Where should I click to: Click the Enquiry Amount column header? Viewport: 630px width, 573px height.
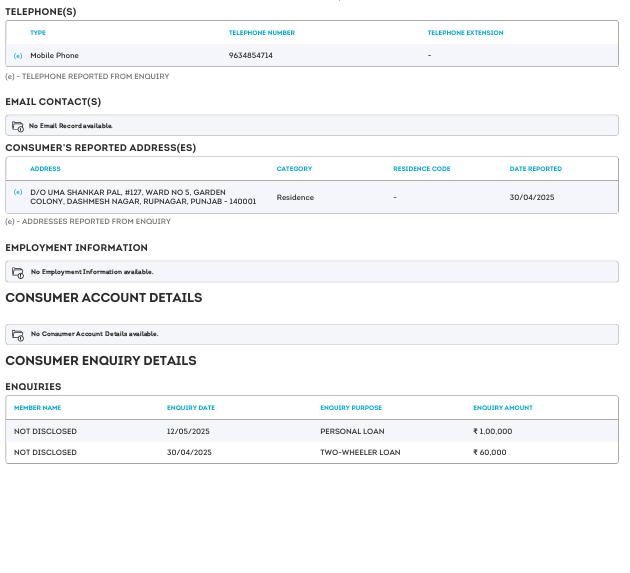pos(502,408)
